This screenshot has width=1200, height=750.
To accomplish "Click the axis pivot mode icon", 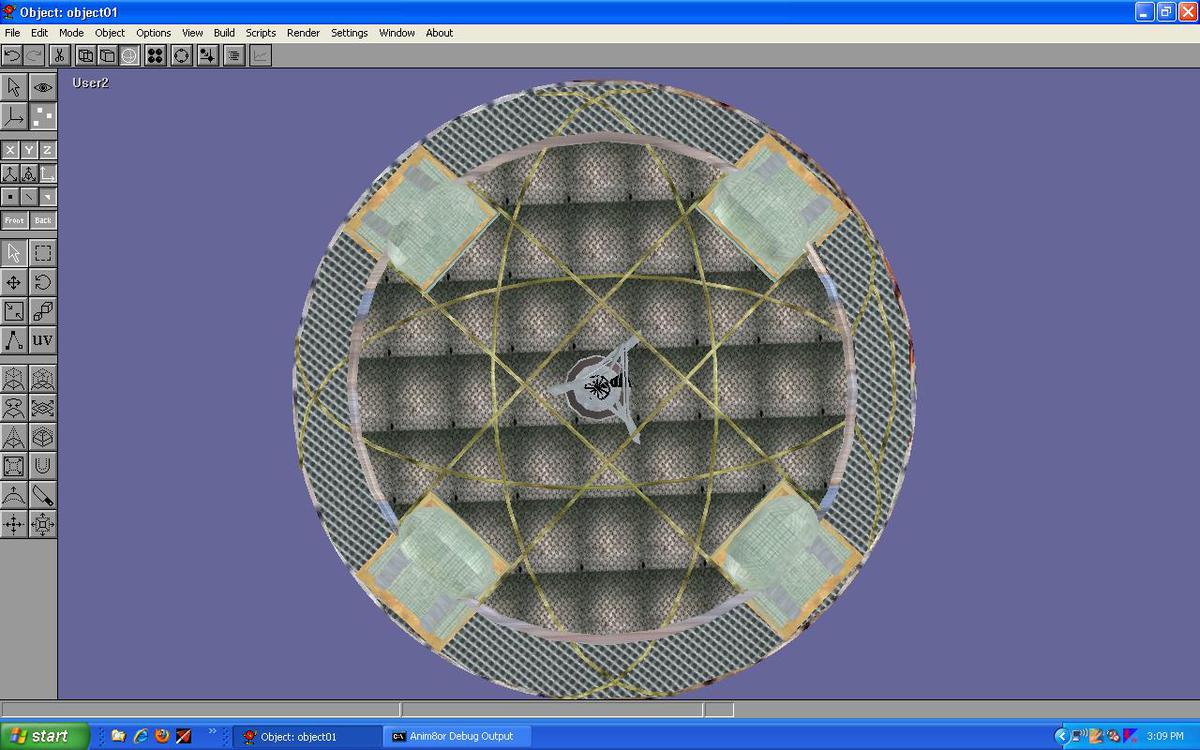I will (14, 116).
